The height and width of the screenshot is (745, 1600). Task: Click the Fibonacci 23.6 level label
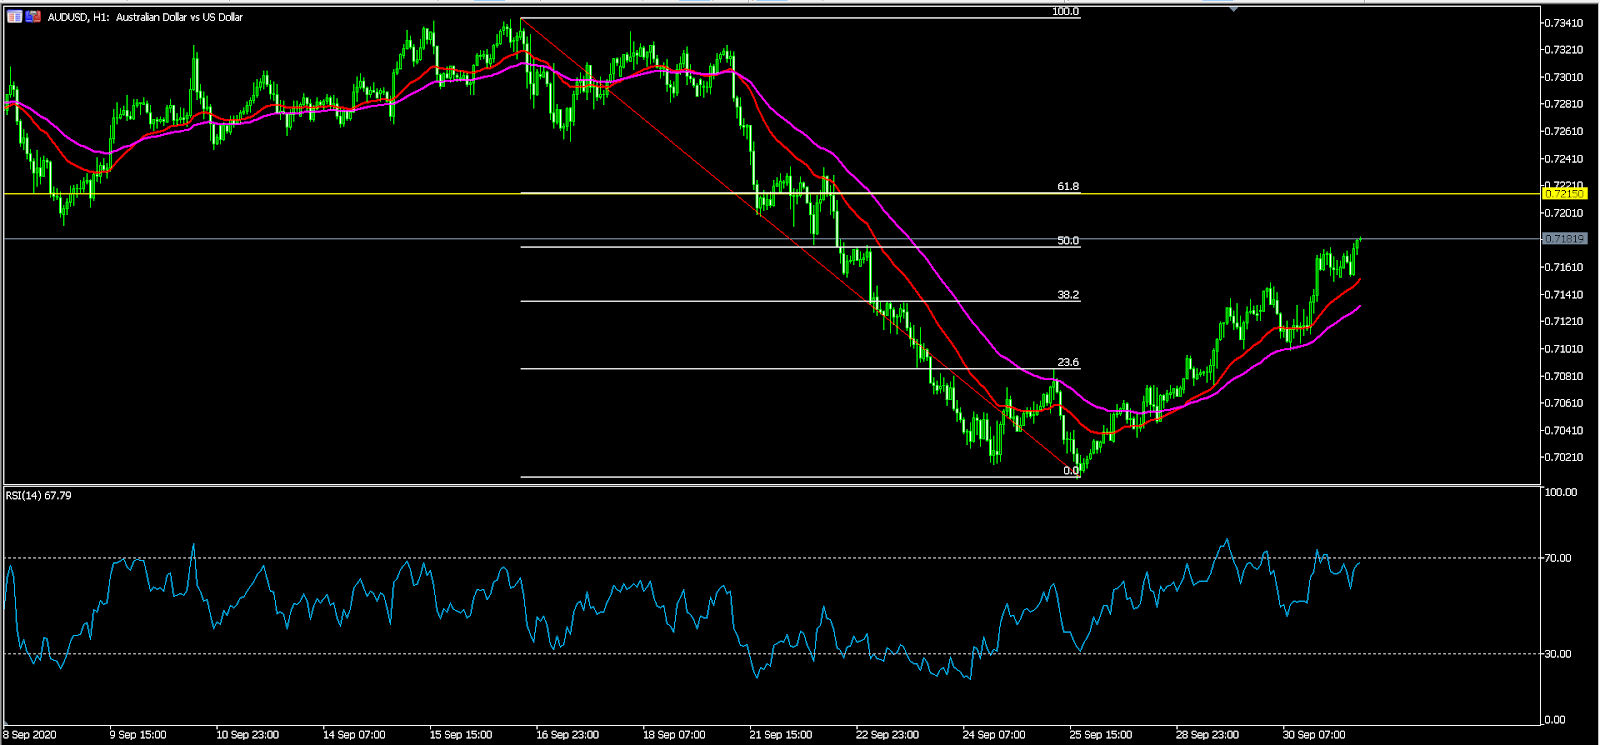(x=1068, y=363)
